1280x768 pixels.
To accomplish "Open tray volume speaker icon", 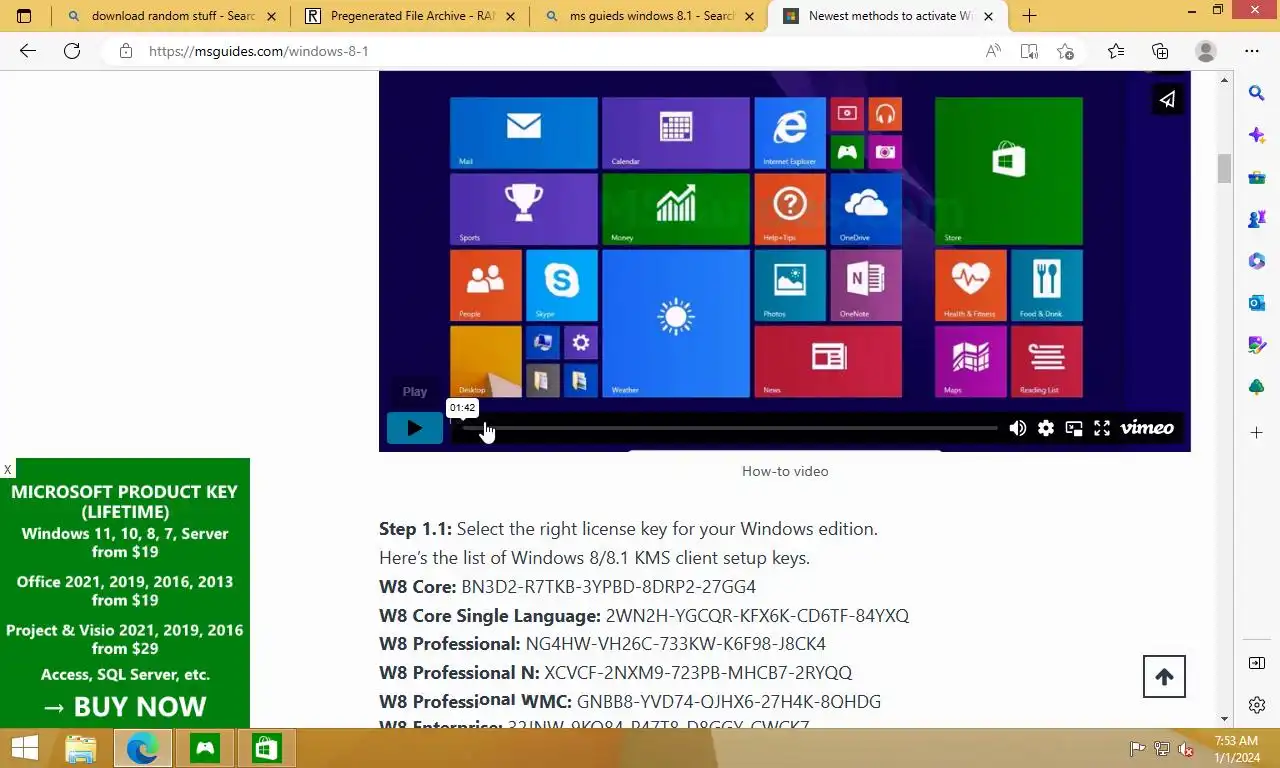I will (1186, 748).
